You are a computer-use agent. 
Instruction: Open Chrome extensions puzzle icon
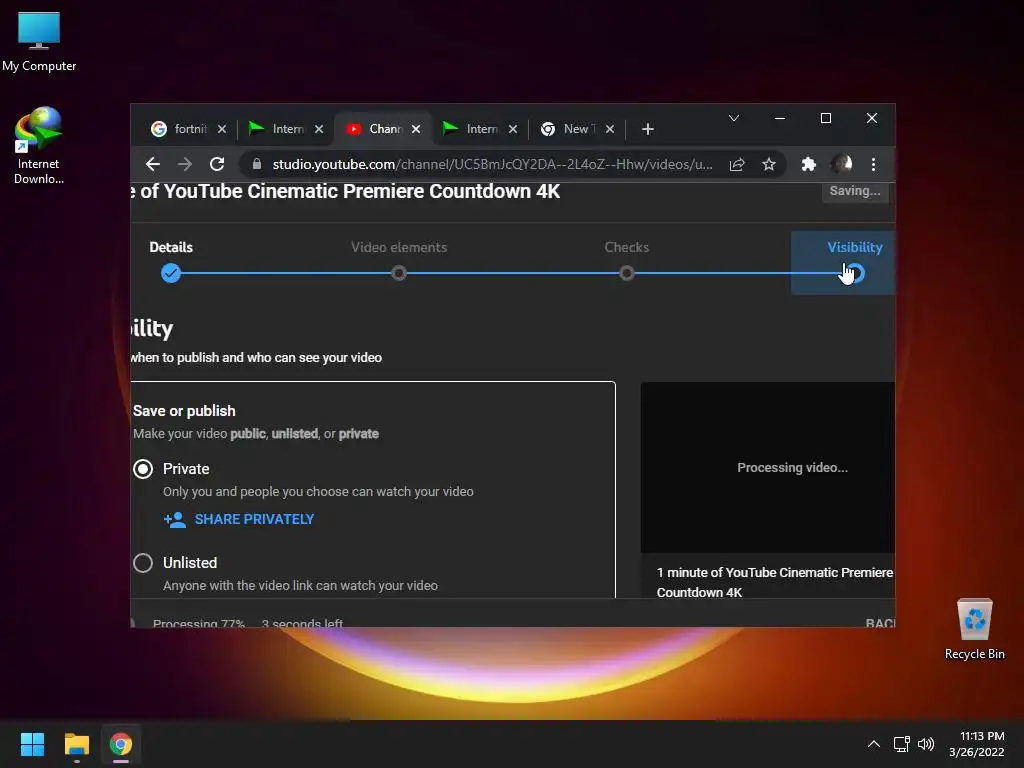pos(808,165)
